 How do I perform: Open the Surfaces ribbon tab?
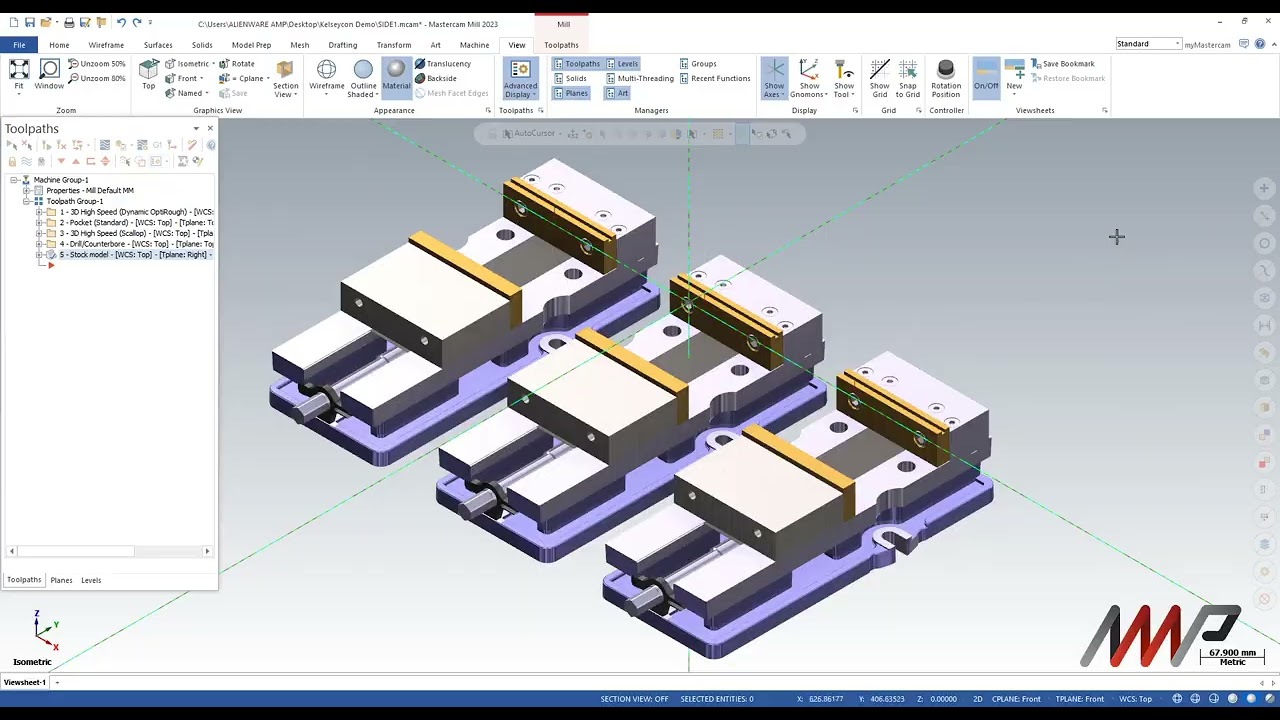[x=158, y=45]
